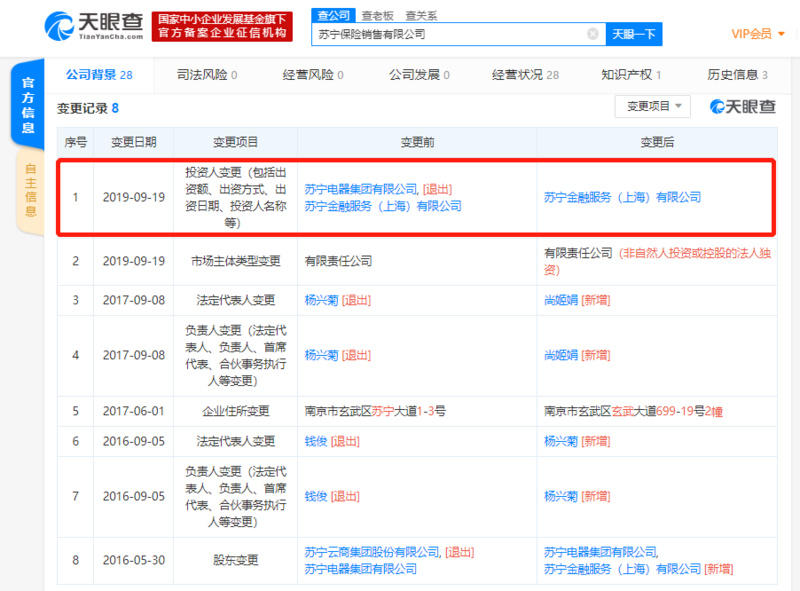Viewport: 800px width, 591px height.
Task: Select the 2016-05-30 date cell
Action: [134, 560]
